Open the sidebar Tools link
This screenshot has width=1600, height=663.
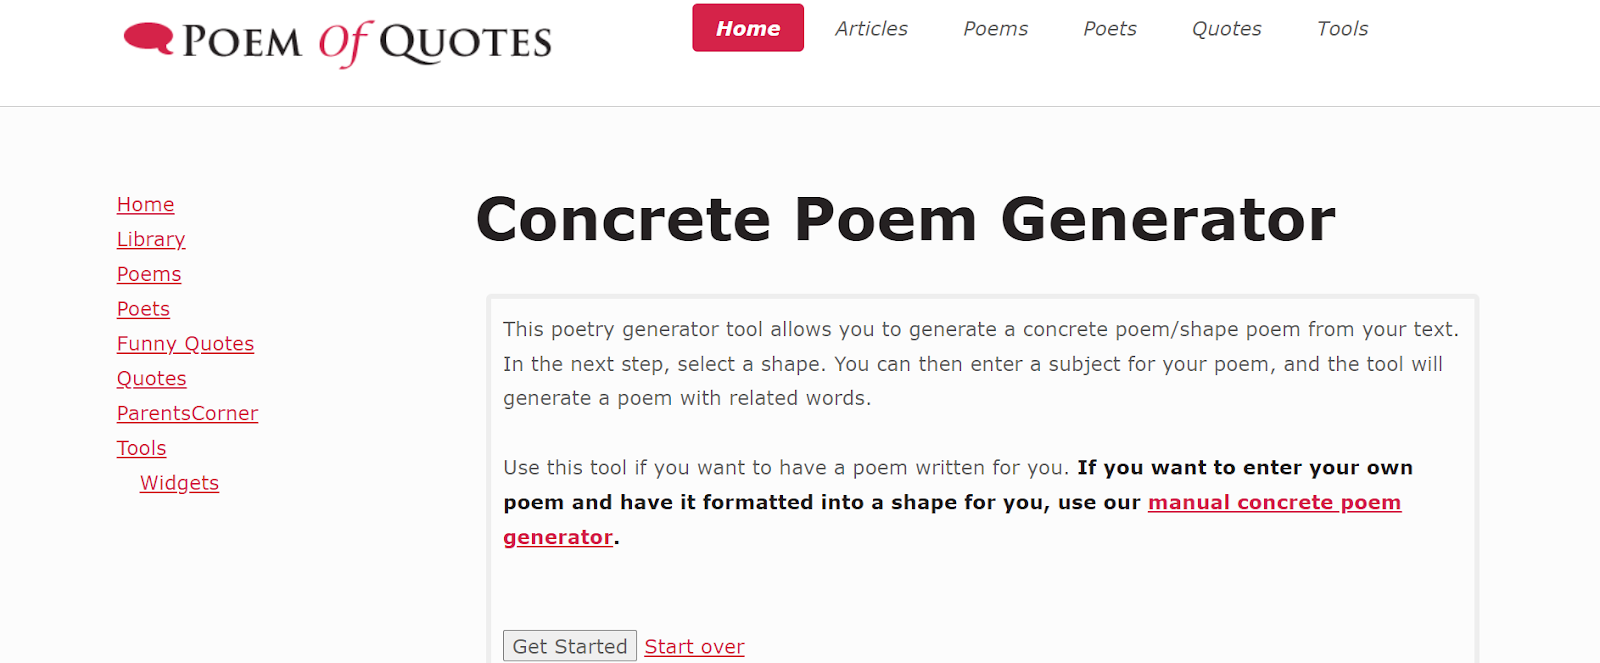point(142,449)
